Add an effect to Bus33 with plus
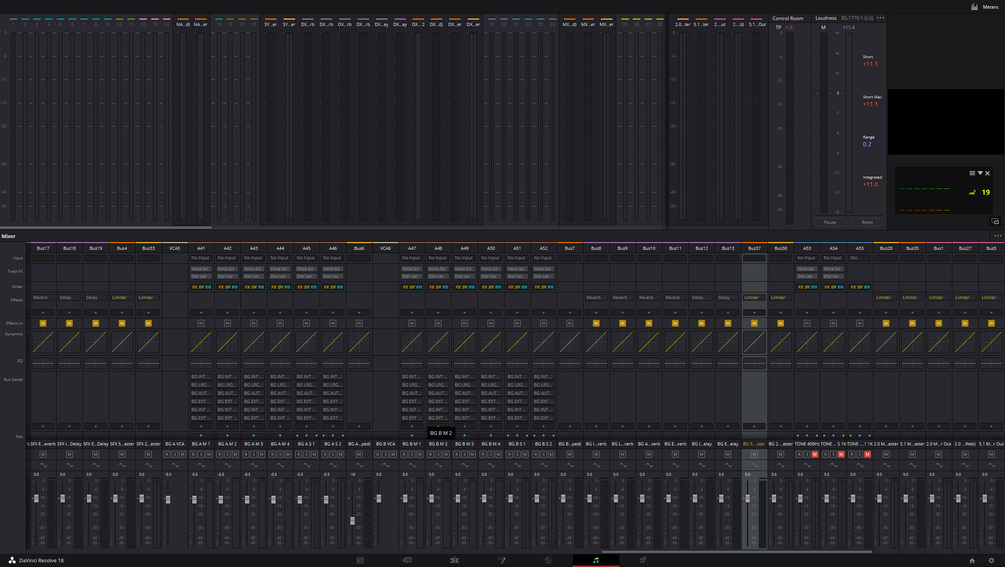Image resolution: width=1005 pixels, height=567 pixels. (148, 313)
